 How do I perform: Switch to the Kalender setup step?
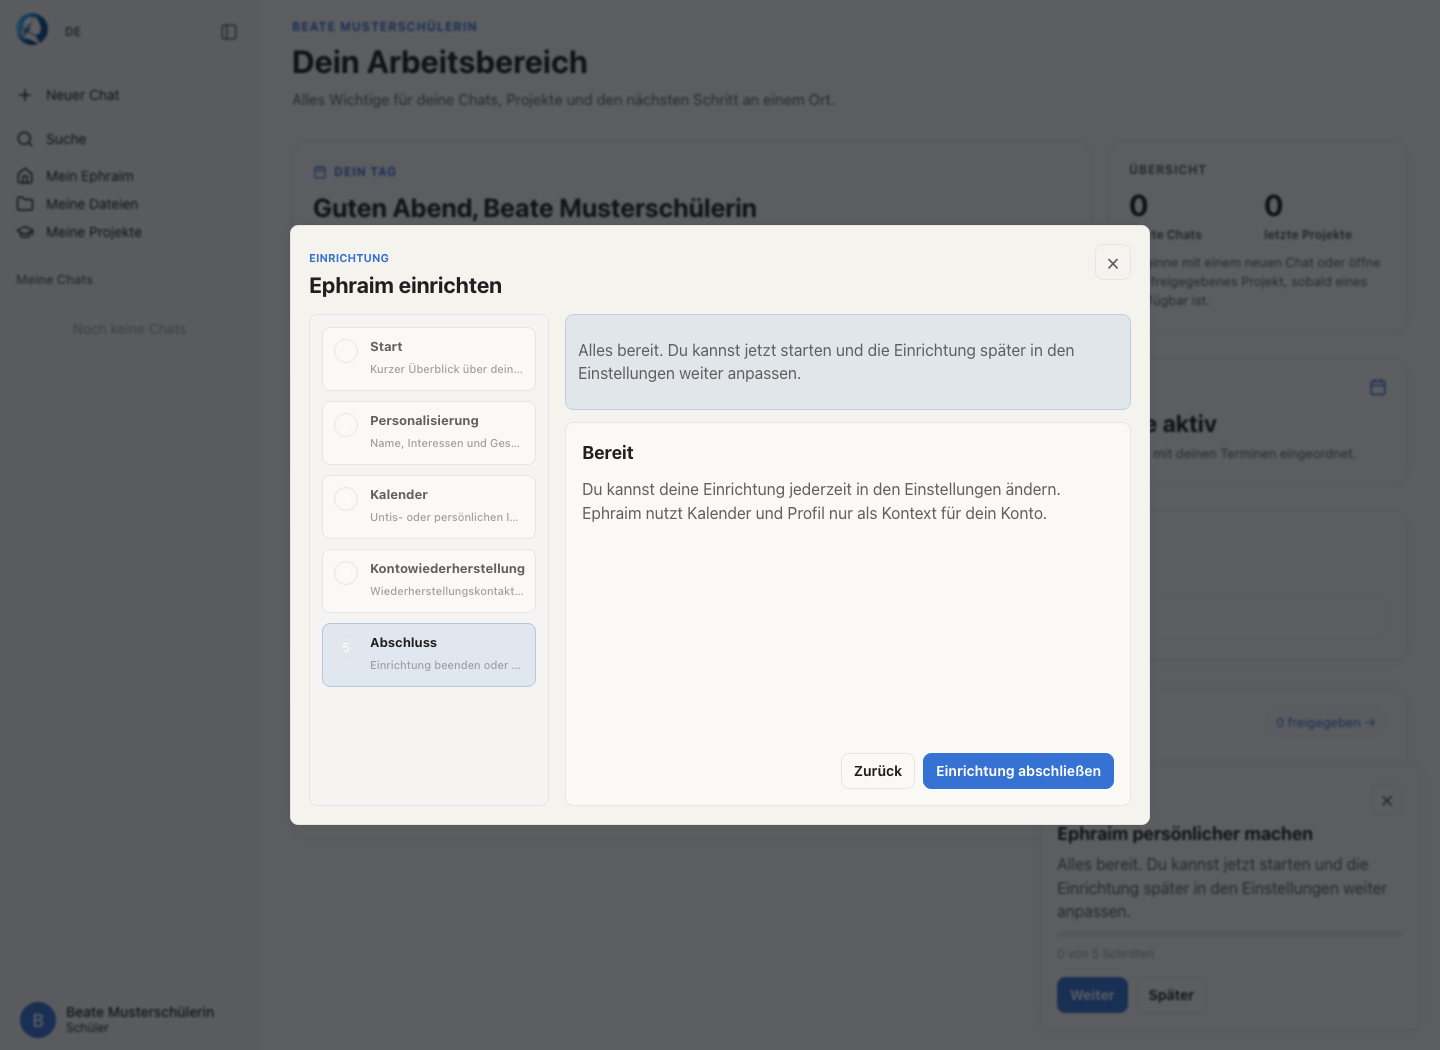pyautogui.click(x=429, y=507)
